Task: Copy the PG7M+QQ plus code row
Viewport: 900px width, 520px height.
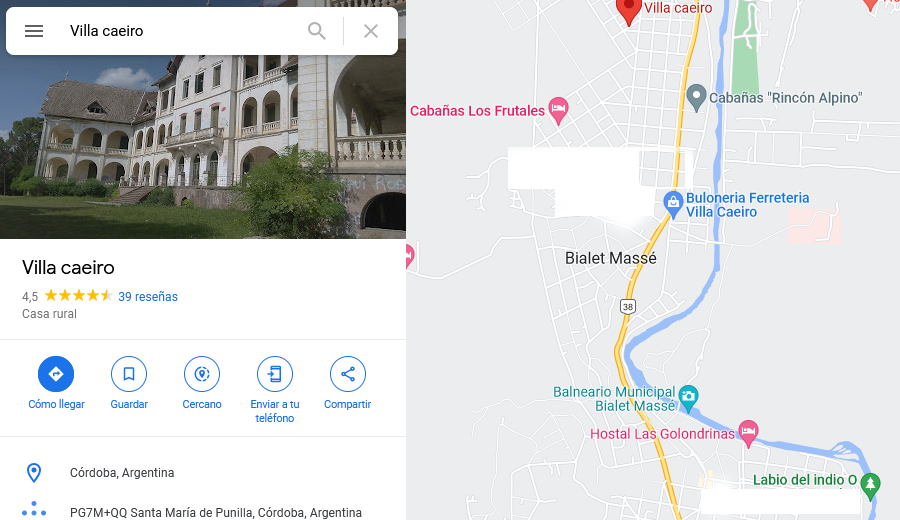Action: point(203,511)
